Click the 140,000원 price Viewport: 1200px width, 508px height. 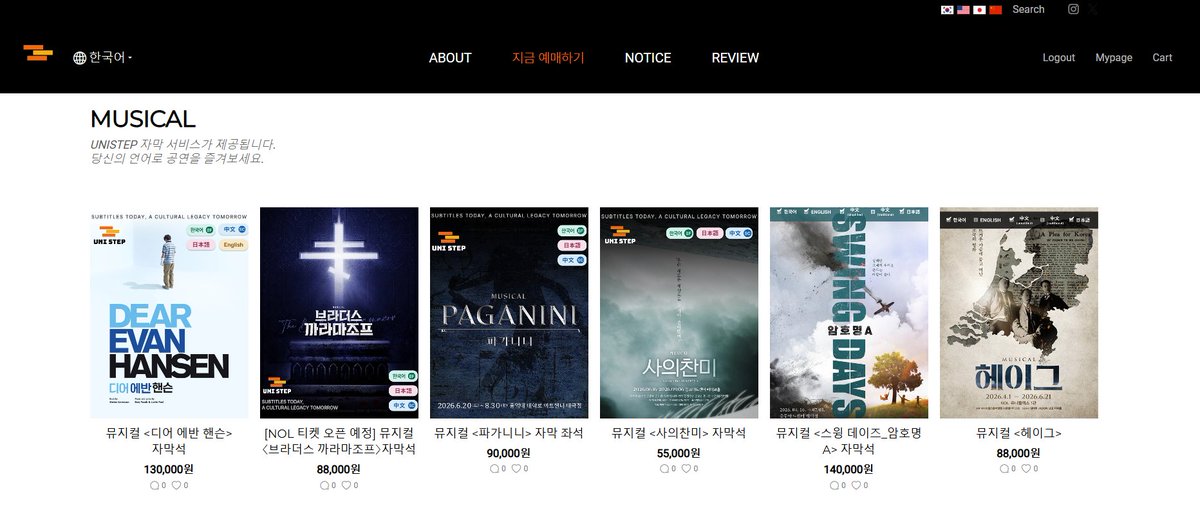[x=849, y=469]
